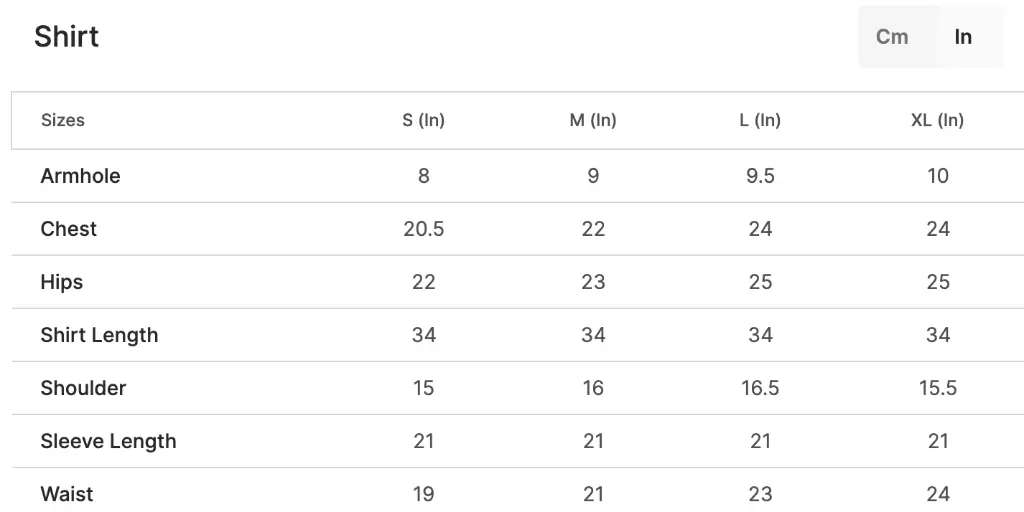Screen dimensions: 1024x512
Task: Click the Sizes column header
Action: click(63, 120)
